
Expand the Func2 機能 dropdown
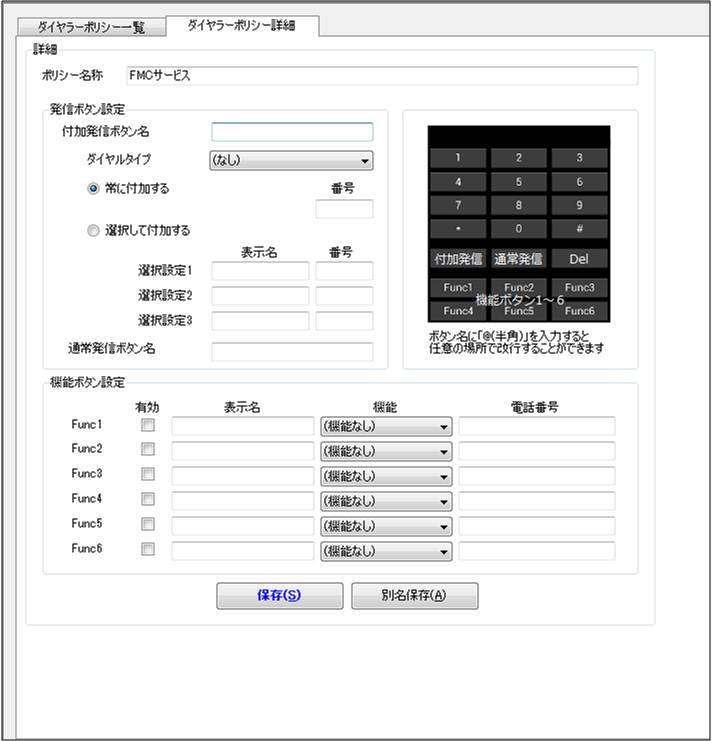(385, 451)
